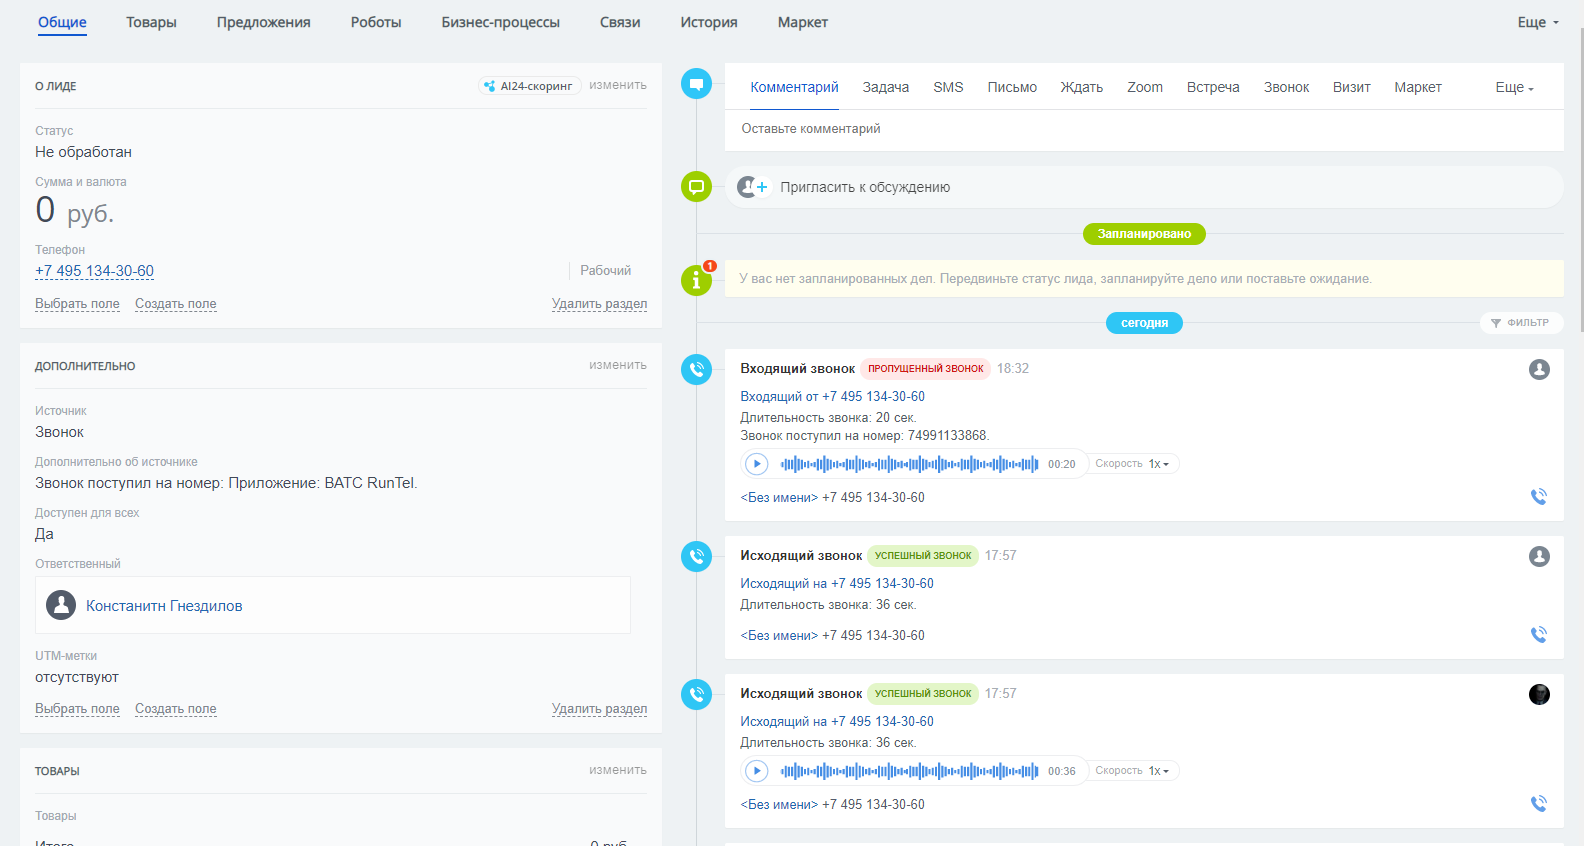Open the Маркет tab in top navigation

coord(803,22)
